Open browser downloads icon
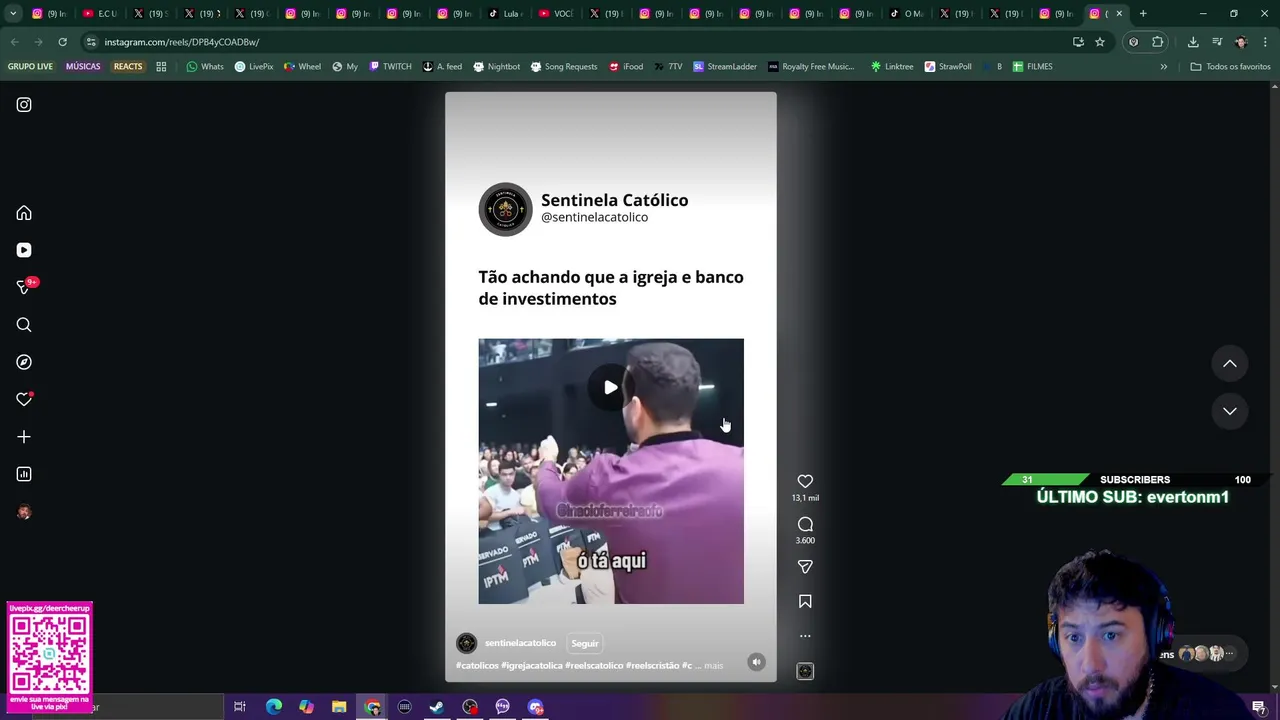 tap(1193, 42)
